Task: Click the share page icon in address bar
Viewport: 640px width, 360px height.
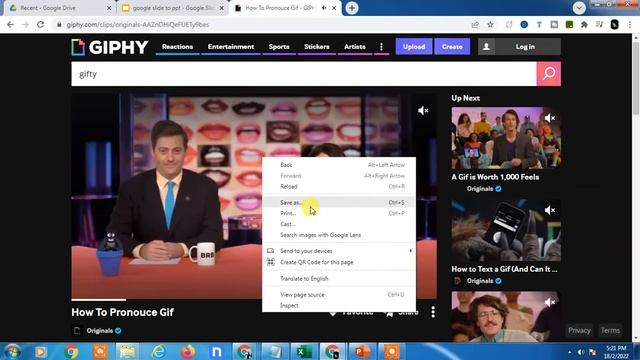Action: 475,25
